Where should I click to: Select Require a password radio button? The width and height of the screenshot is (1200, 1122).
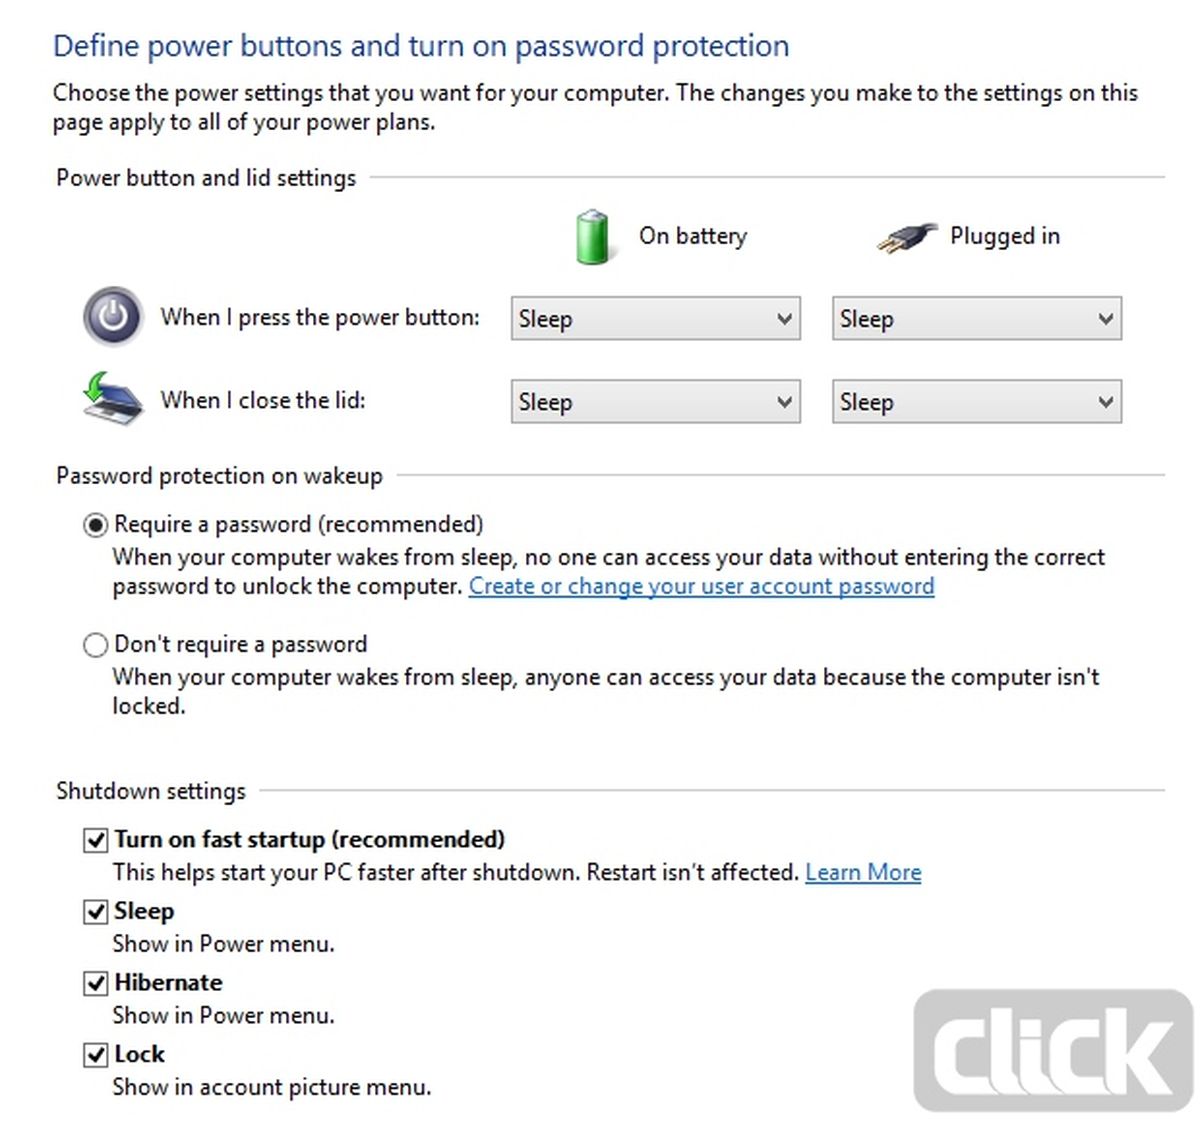pos(96,525)
